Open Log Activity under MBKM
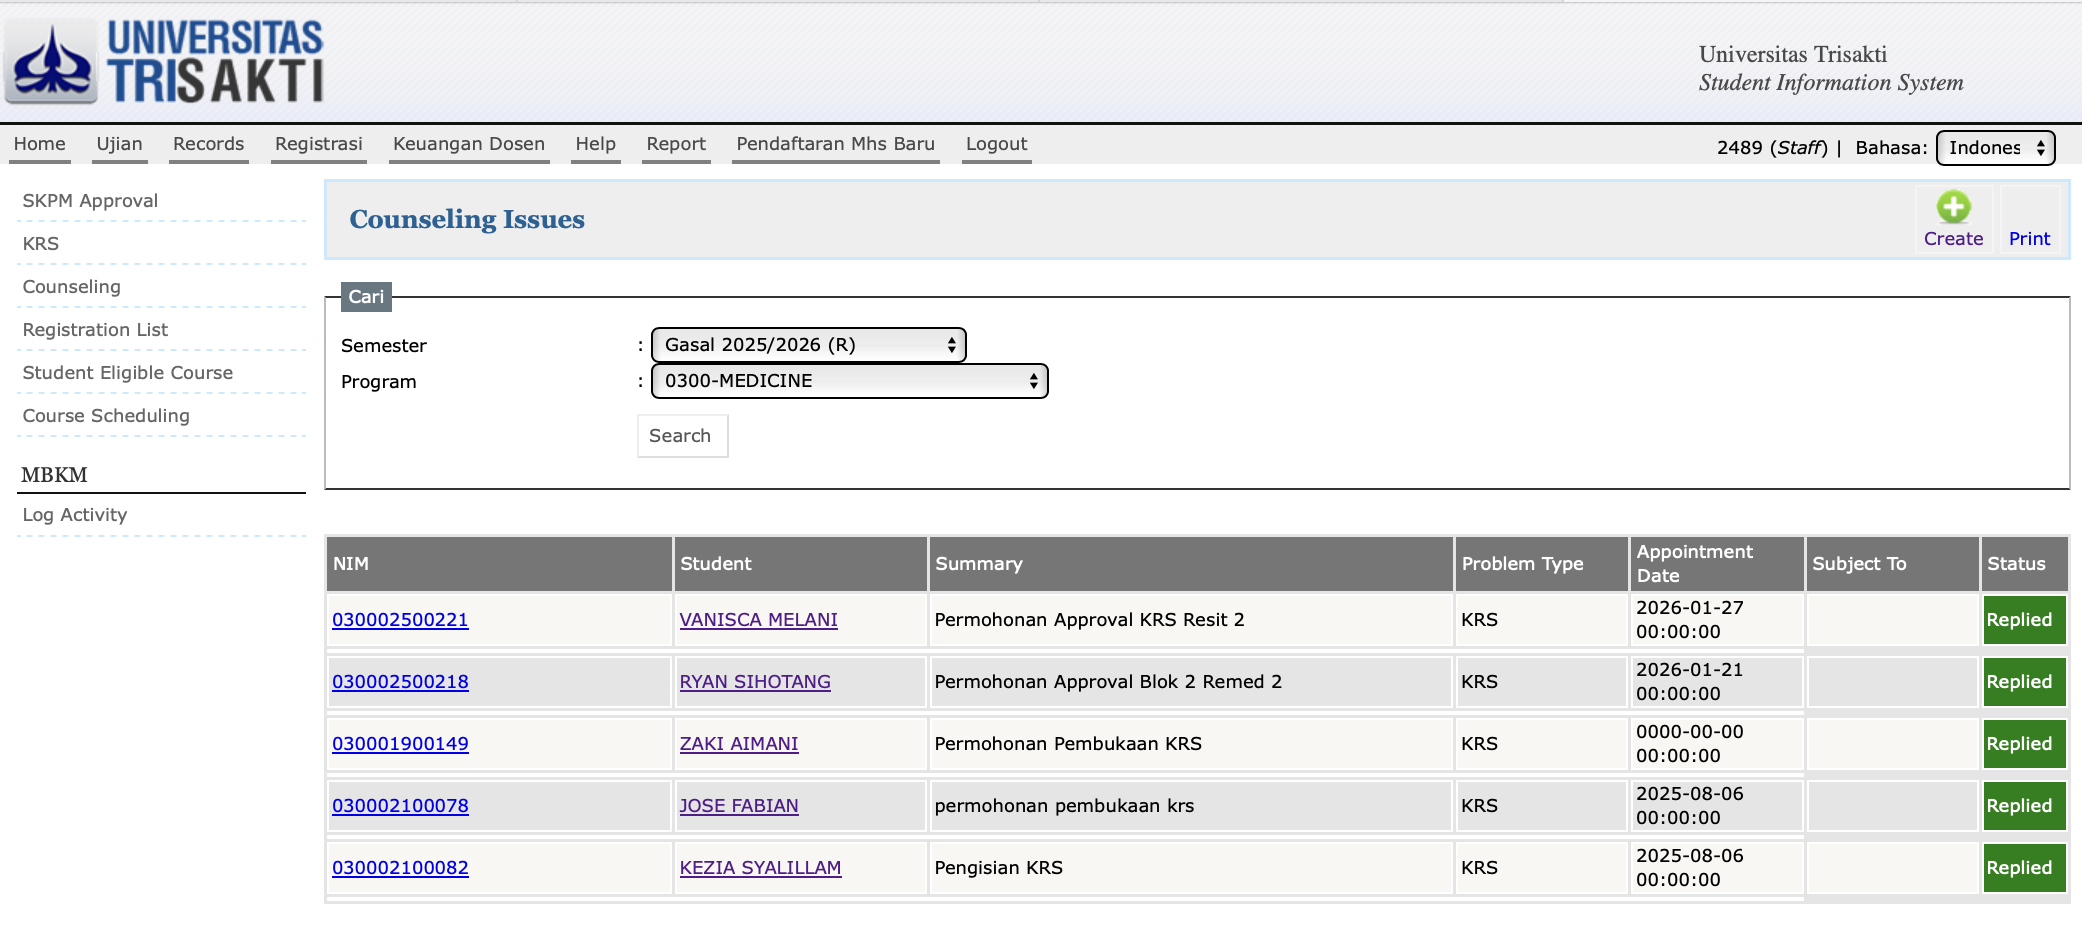Screen dimensions: 2082x938 [x=75, y=515]
